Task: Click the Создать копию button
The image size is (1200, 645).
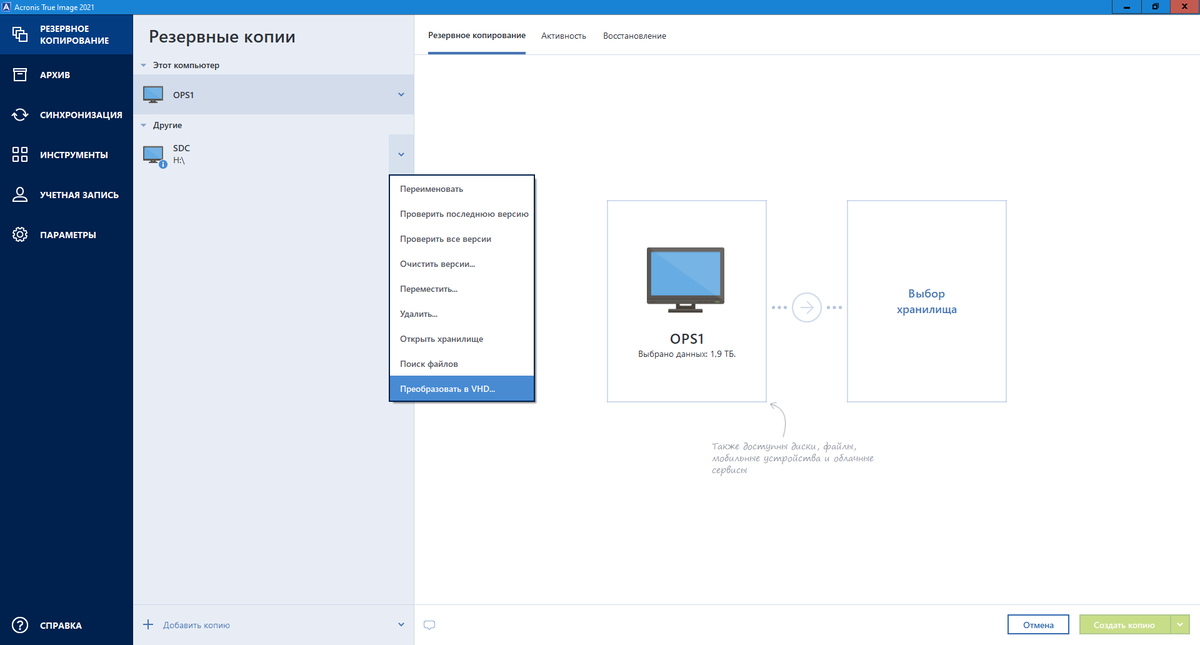Action: pyautogui.click(x=1125, y=625)
